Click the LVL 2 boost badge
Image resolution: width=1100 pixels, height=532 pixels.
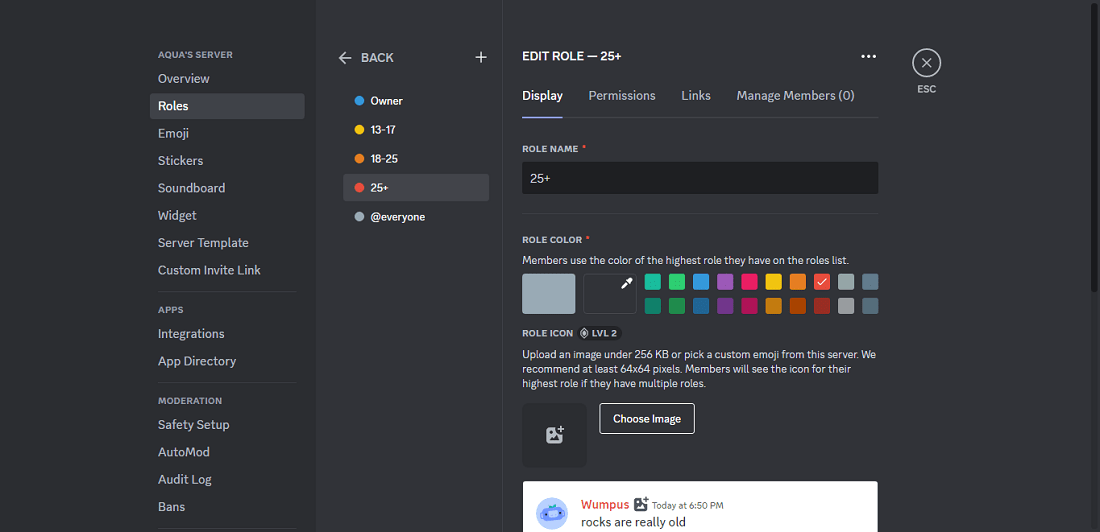(600, 333)
